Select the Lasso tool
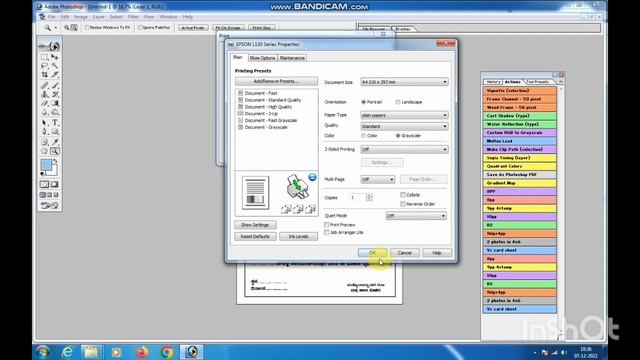This screenshot has height=360, width=640. point(44,66)
